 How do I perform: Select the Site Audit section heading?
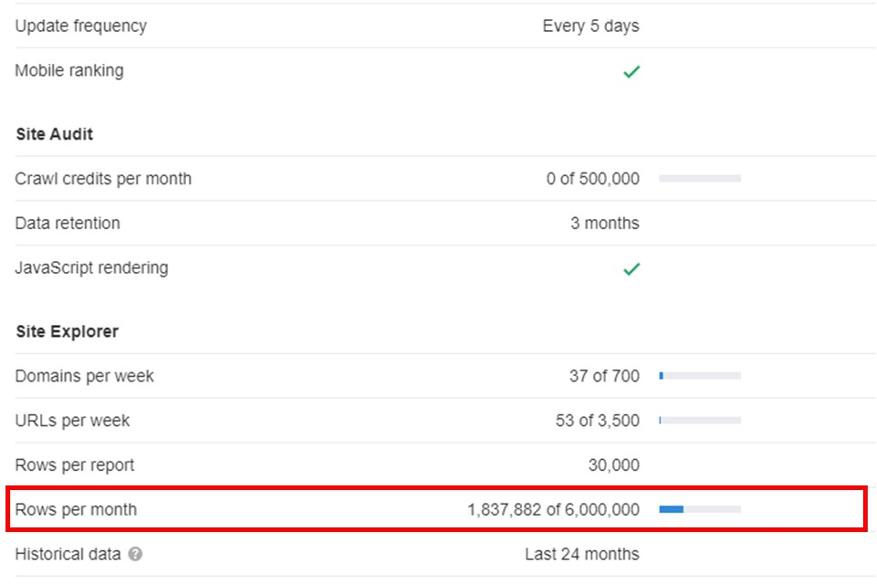coord(55,134)
